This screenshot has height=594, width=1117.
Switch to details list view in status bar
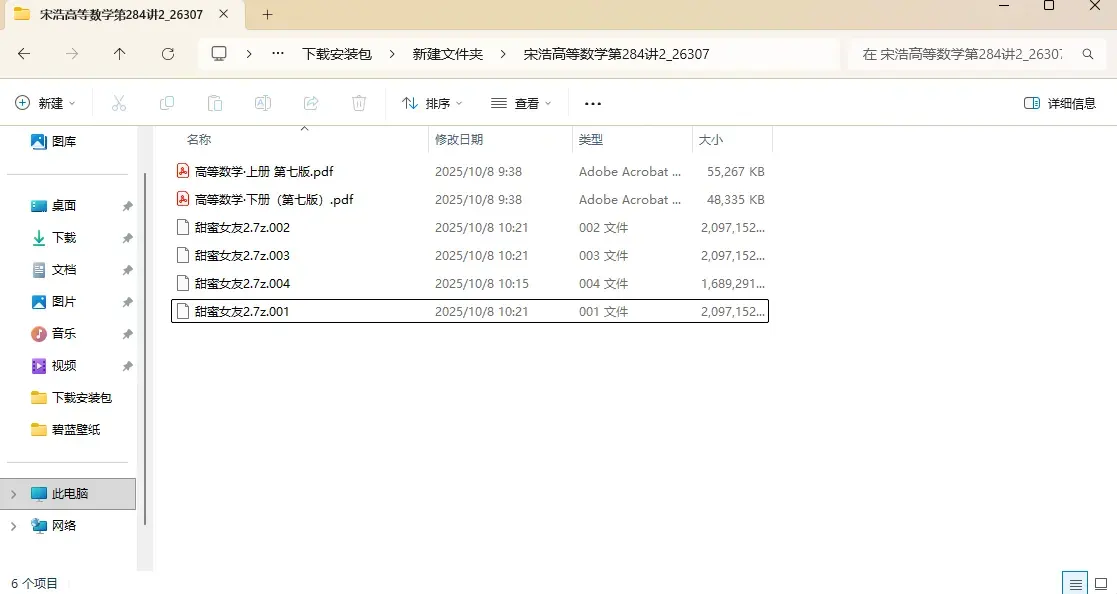(x=1075, y=583)
